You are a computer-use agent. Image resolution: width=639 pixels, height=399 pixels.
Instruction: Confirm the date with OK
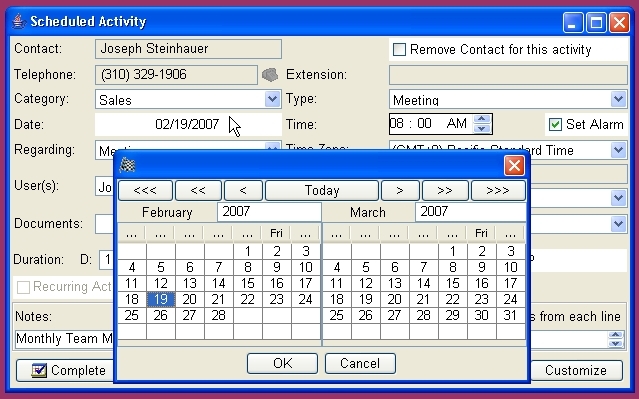(282, 363)
